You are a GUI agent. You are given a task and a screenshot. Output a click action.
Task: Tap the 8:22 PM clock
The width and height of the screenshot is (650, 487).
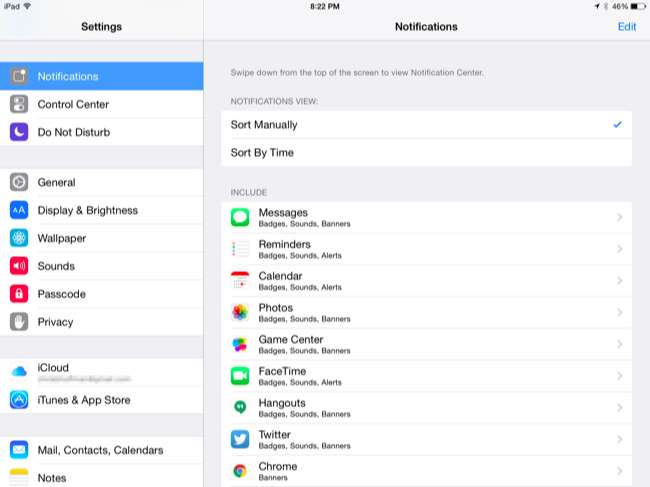point(325,6)
